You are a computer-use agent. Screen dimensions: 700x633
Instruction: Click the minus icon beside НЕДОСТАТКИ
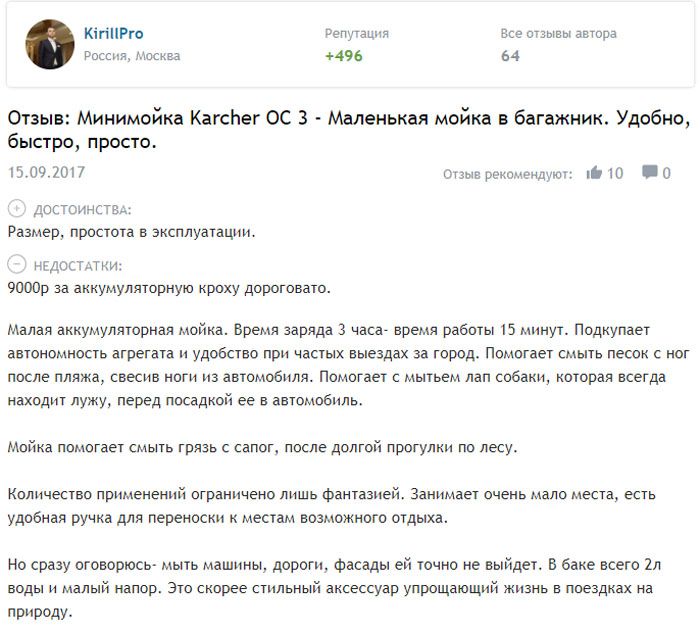(x=16, y=266)
